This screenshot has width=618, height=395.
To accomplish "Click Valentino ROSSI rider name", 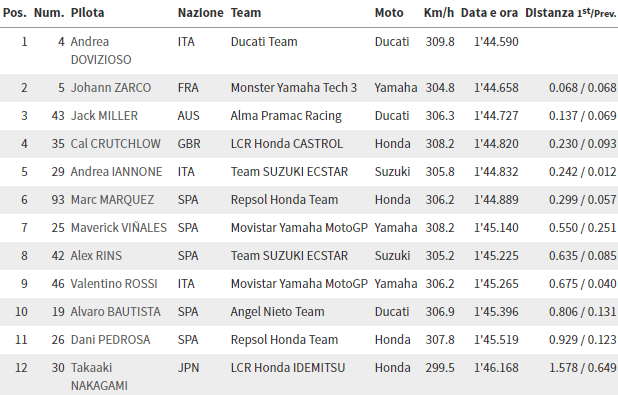I will (114, 283).
